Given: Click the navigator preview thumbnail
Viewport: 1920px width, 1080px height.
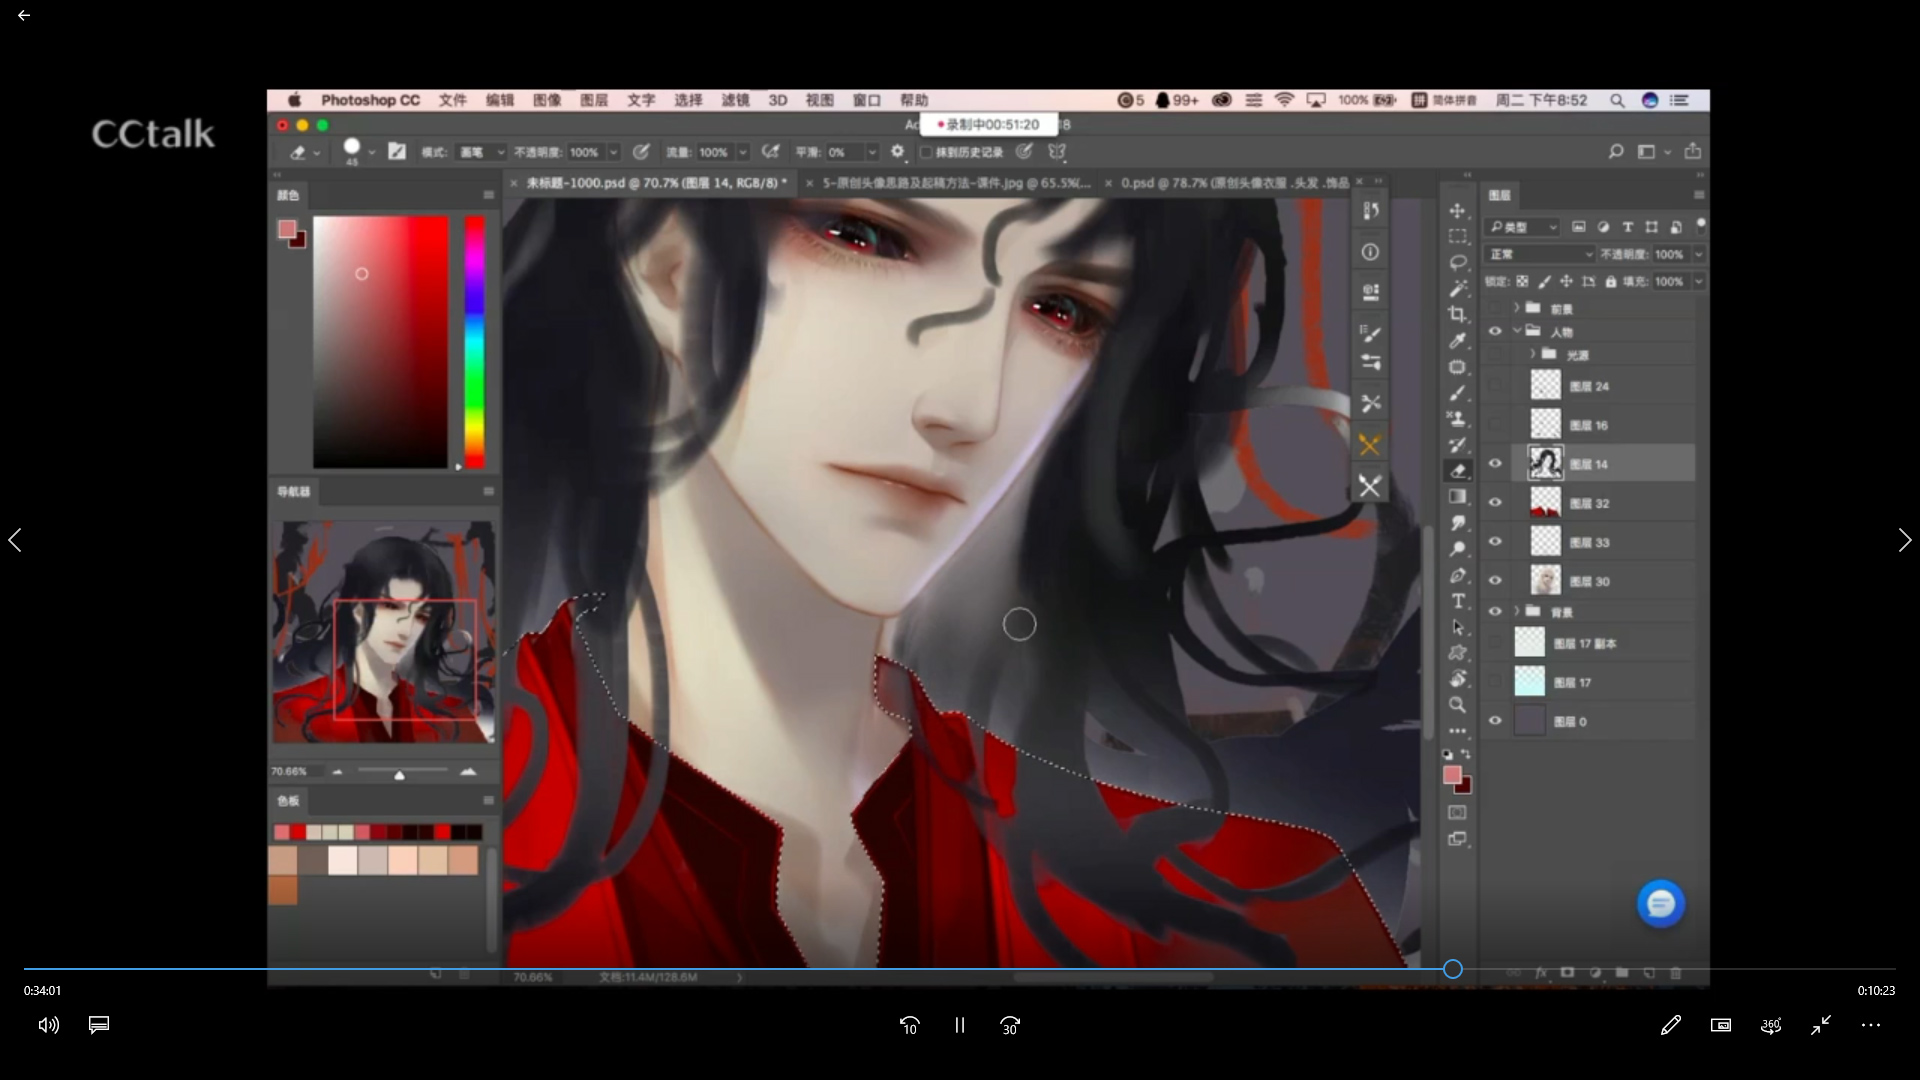Looking at the screenshot, I should pyautogui.click(x=384, y=632).
